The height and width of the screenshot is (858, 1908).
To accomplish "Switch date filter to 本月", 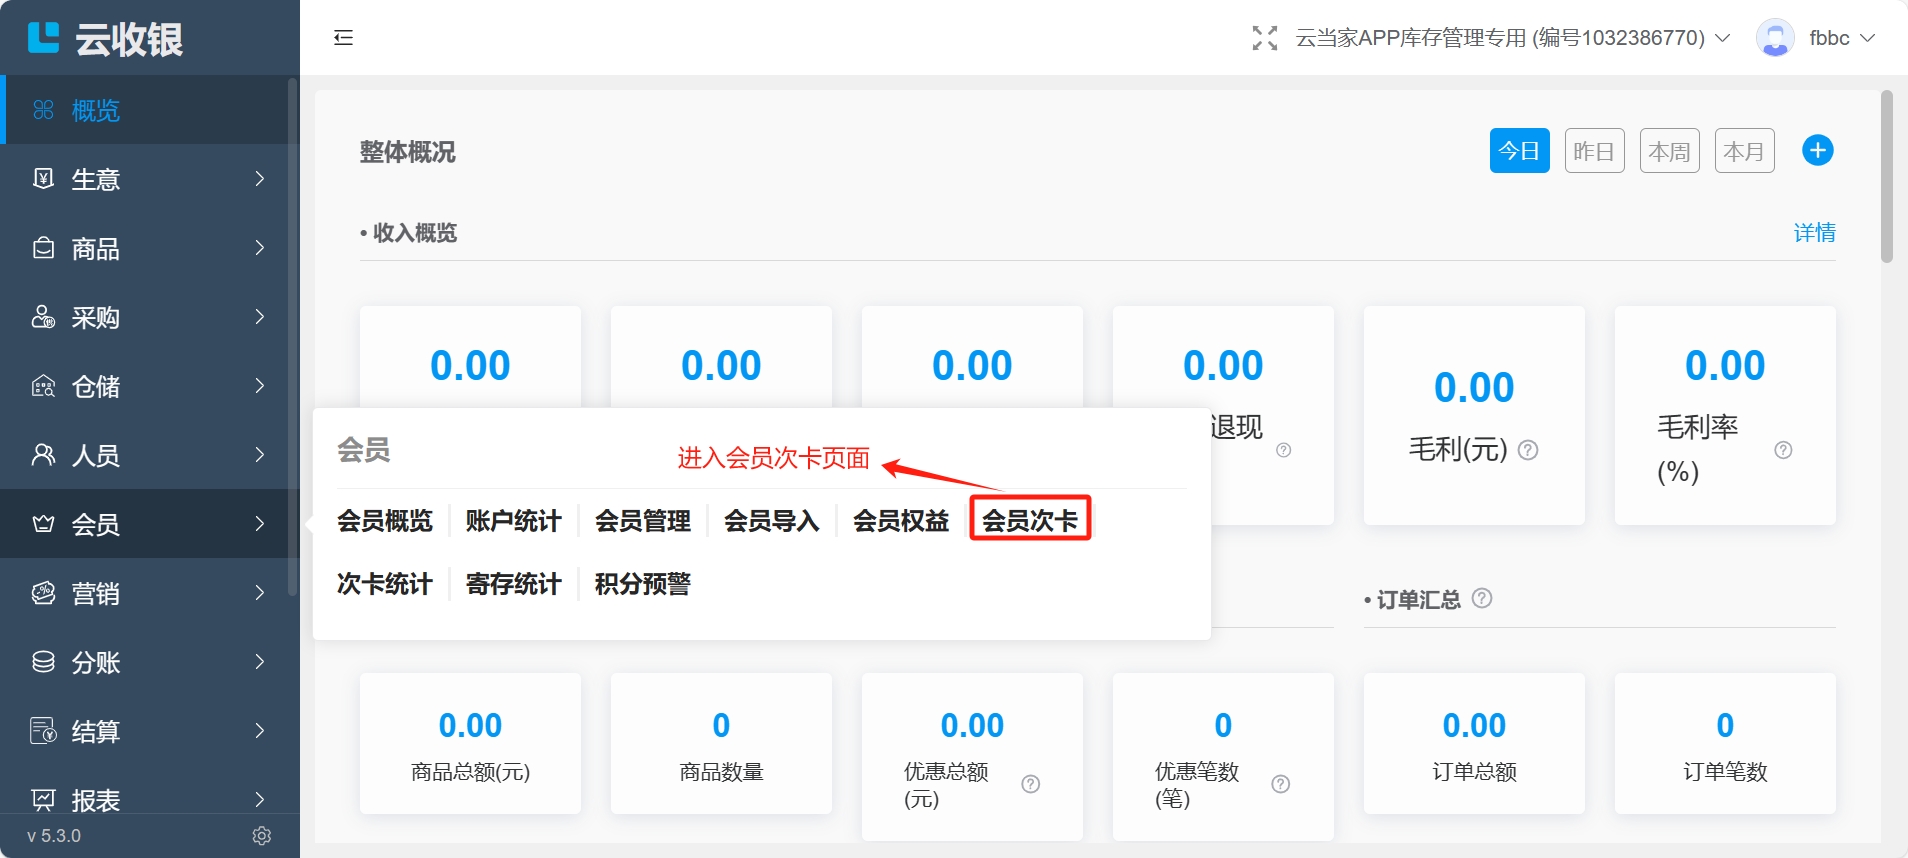I will (1744, 151).
